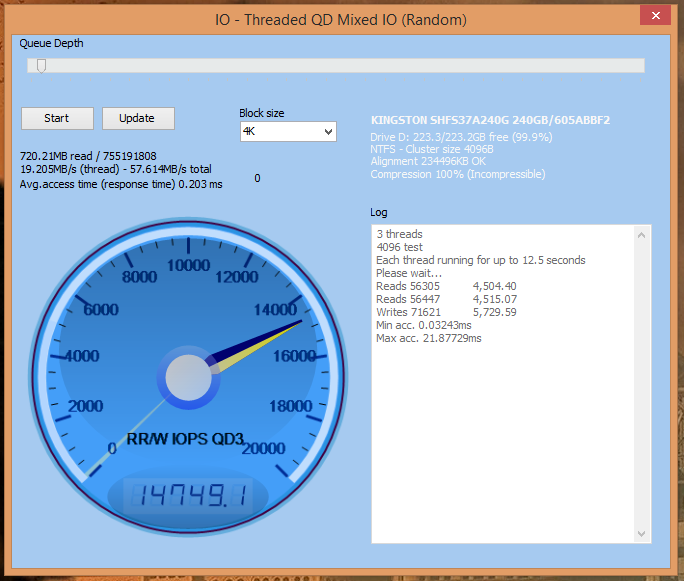Click the gauge needle center hub
The image size is (684, 581).
[x=188, y=378]
